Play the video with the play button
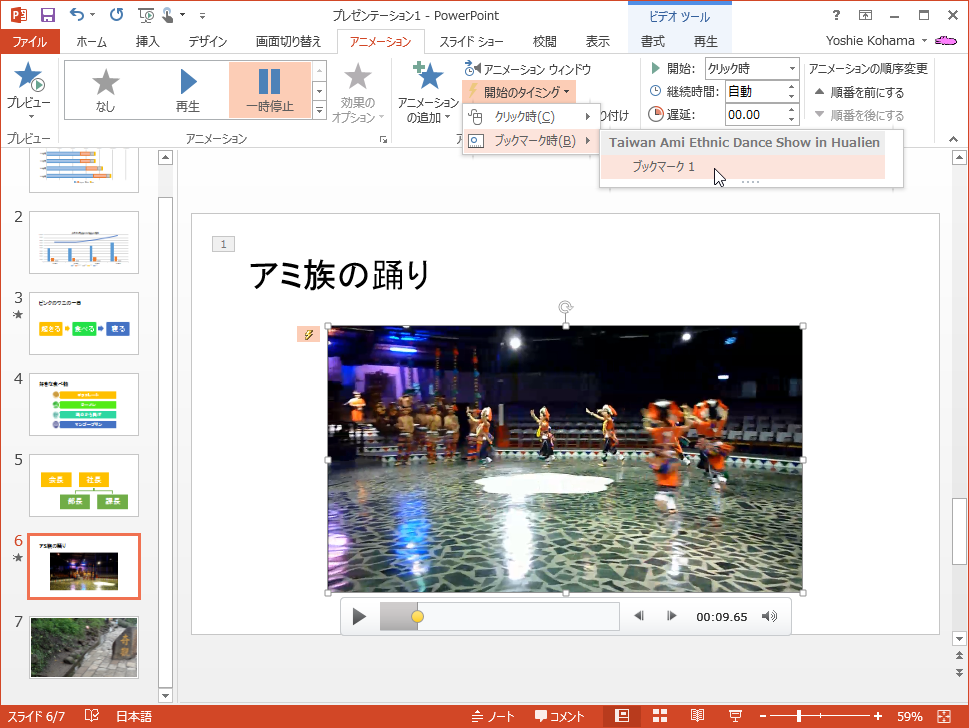 359,616
